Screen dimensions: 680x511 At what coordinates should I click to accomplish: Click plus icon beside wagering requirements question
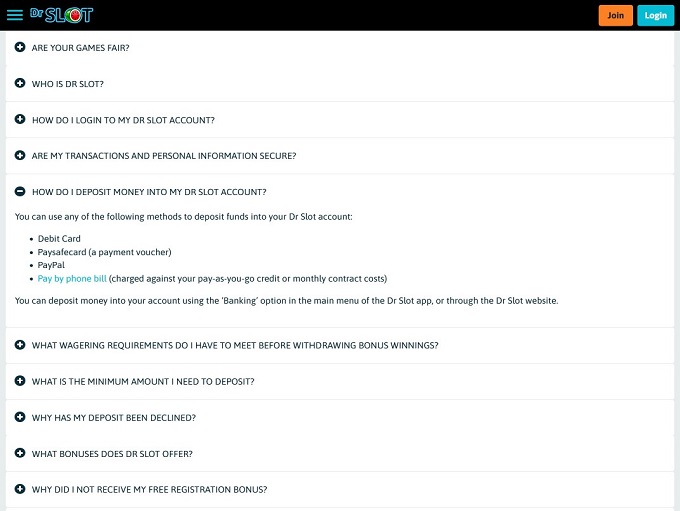[x=20, y=345]
